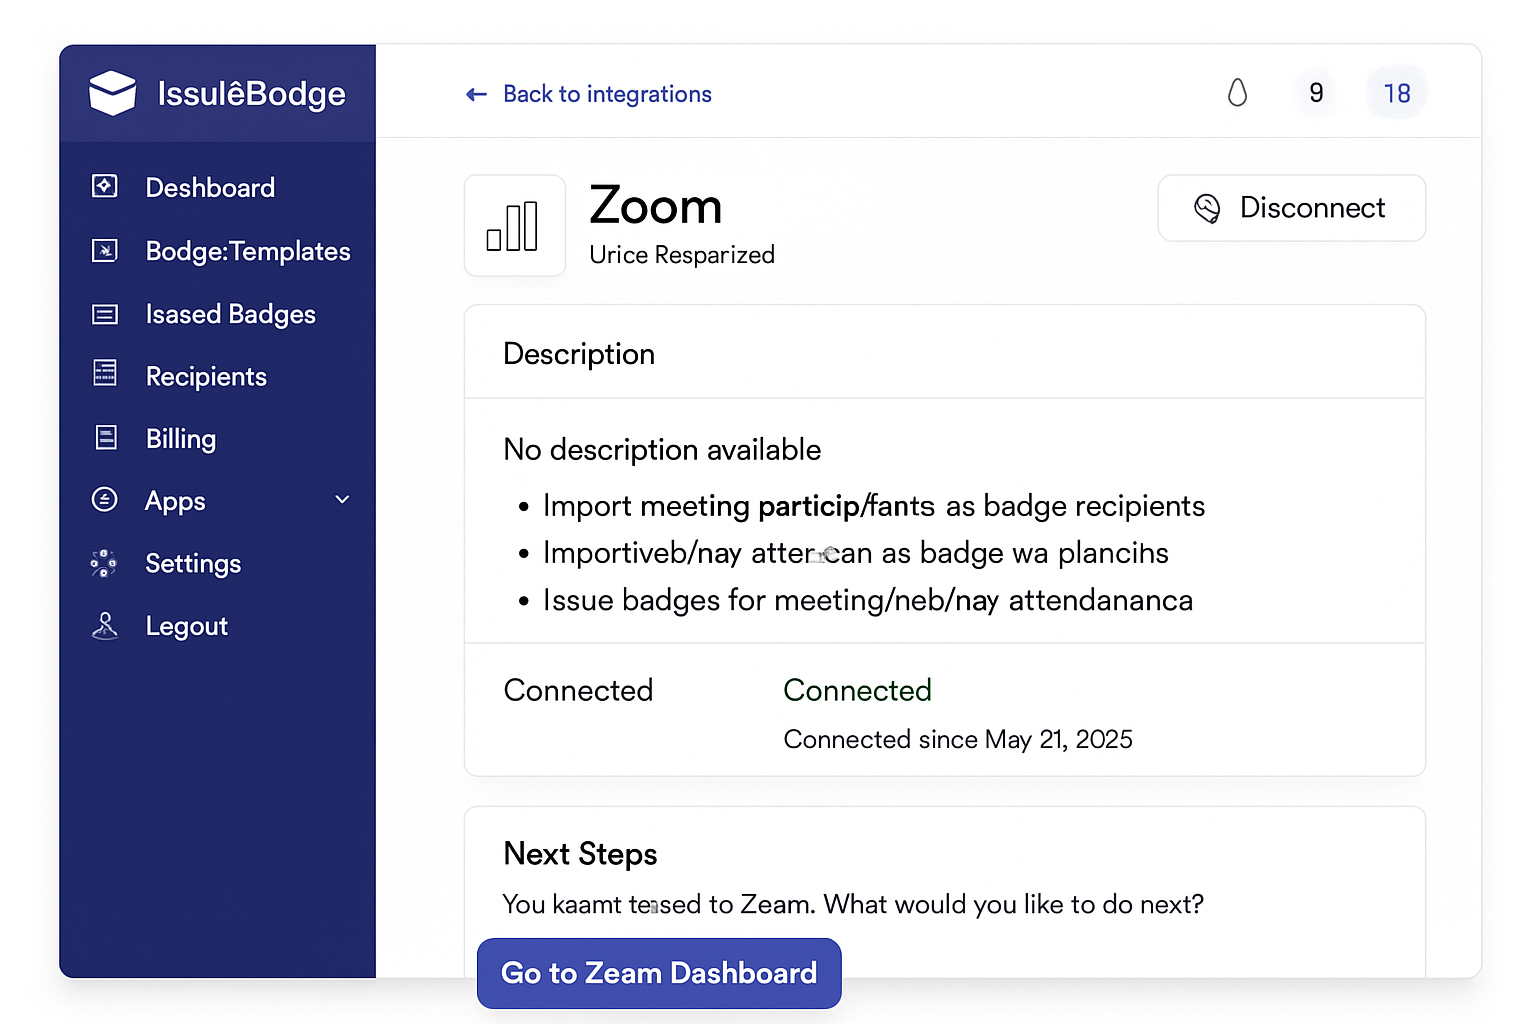Click the Apps sidebar icon
The height and width of the screenshot is (1024, 1536).
tap(105, 499)
